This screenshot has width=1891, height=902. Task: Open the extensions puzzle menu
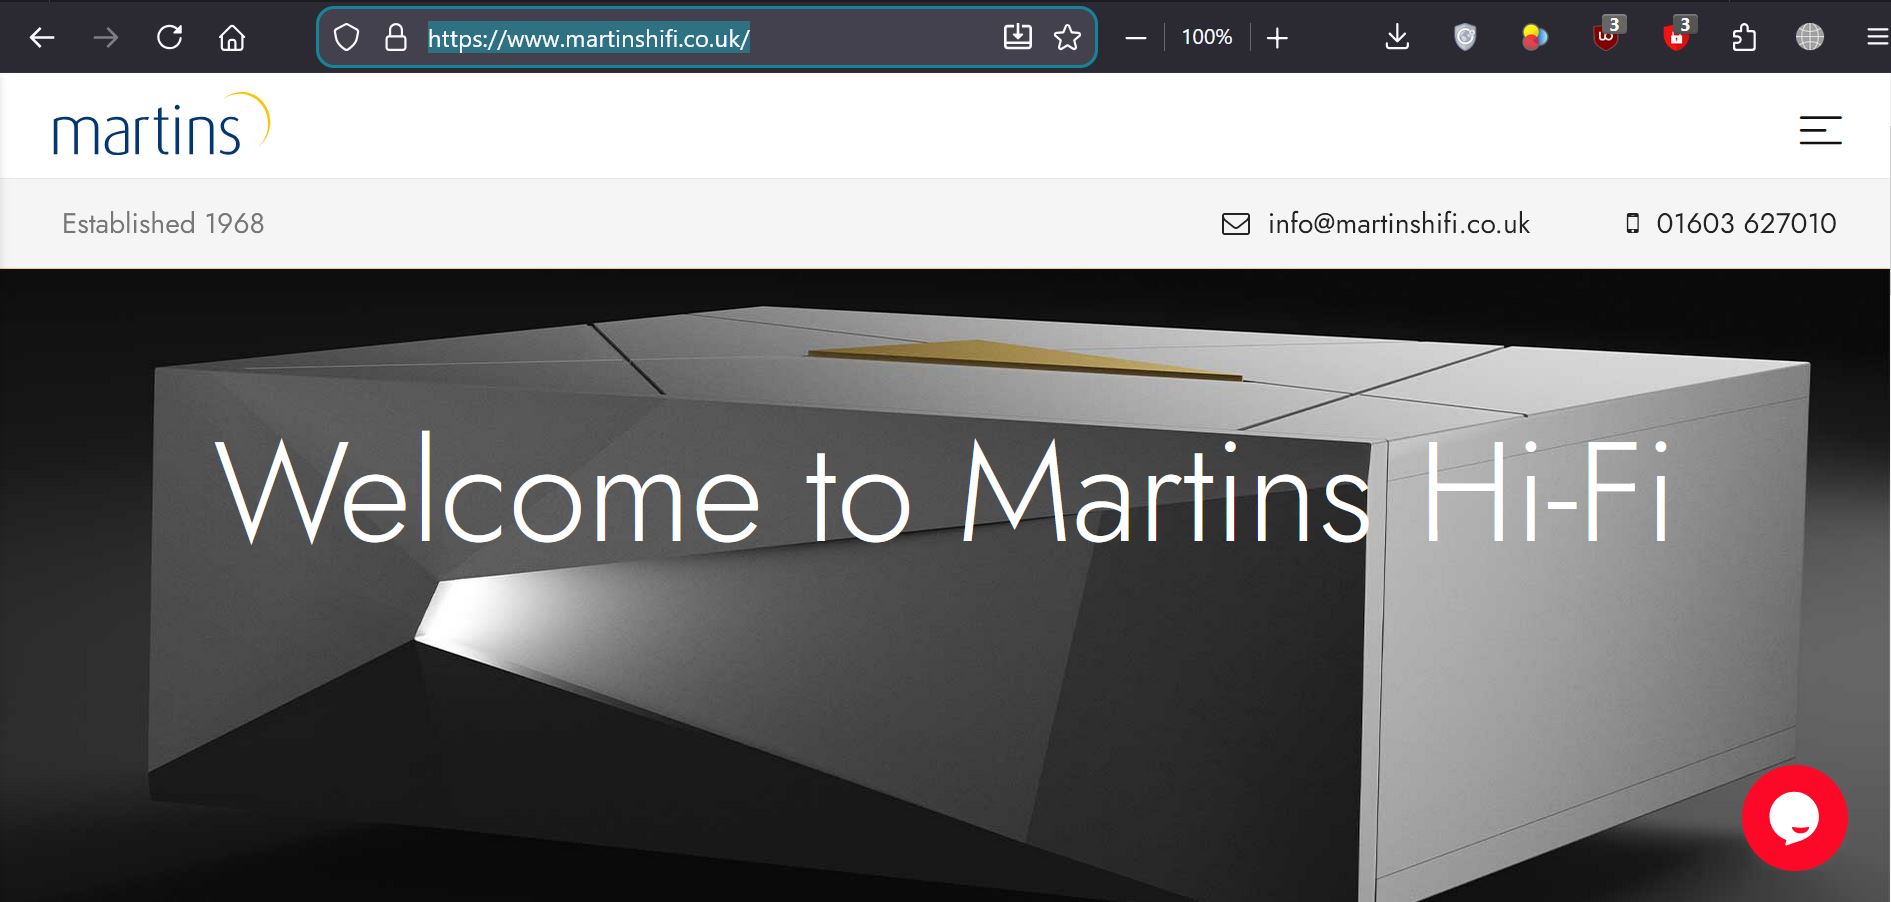[x=1744, y=38]
